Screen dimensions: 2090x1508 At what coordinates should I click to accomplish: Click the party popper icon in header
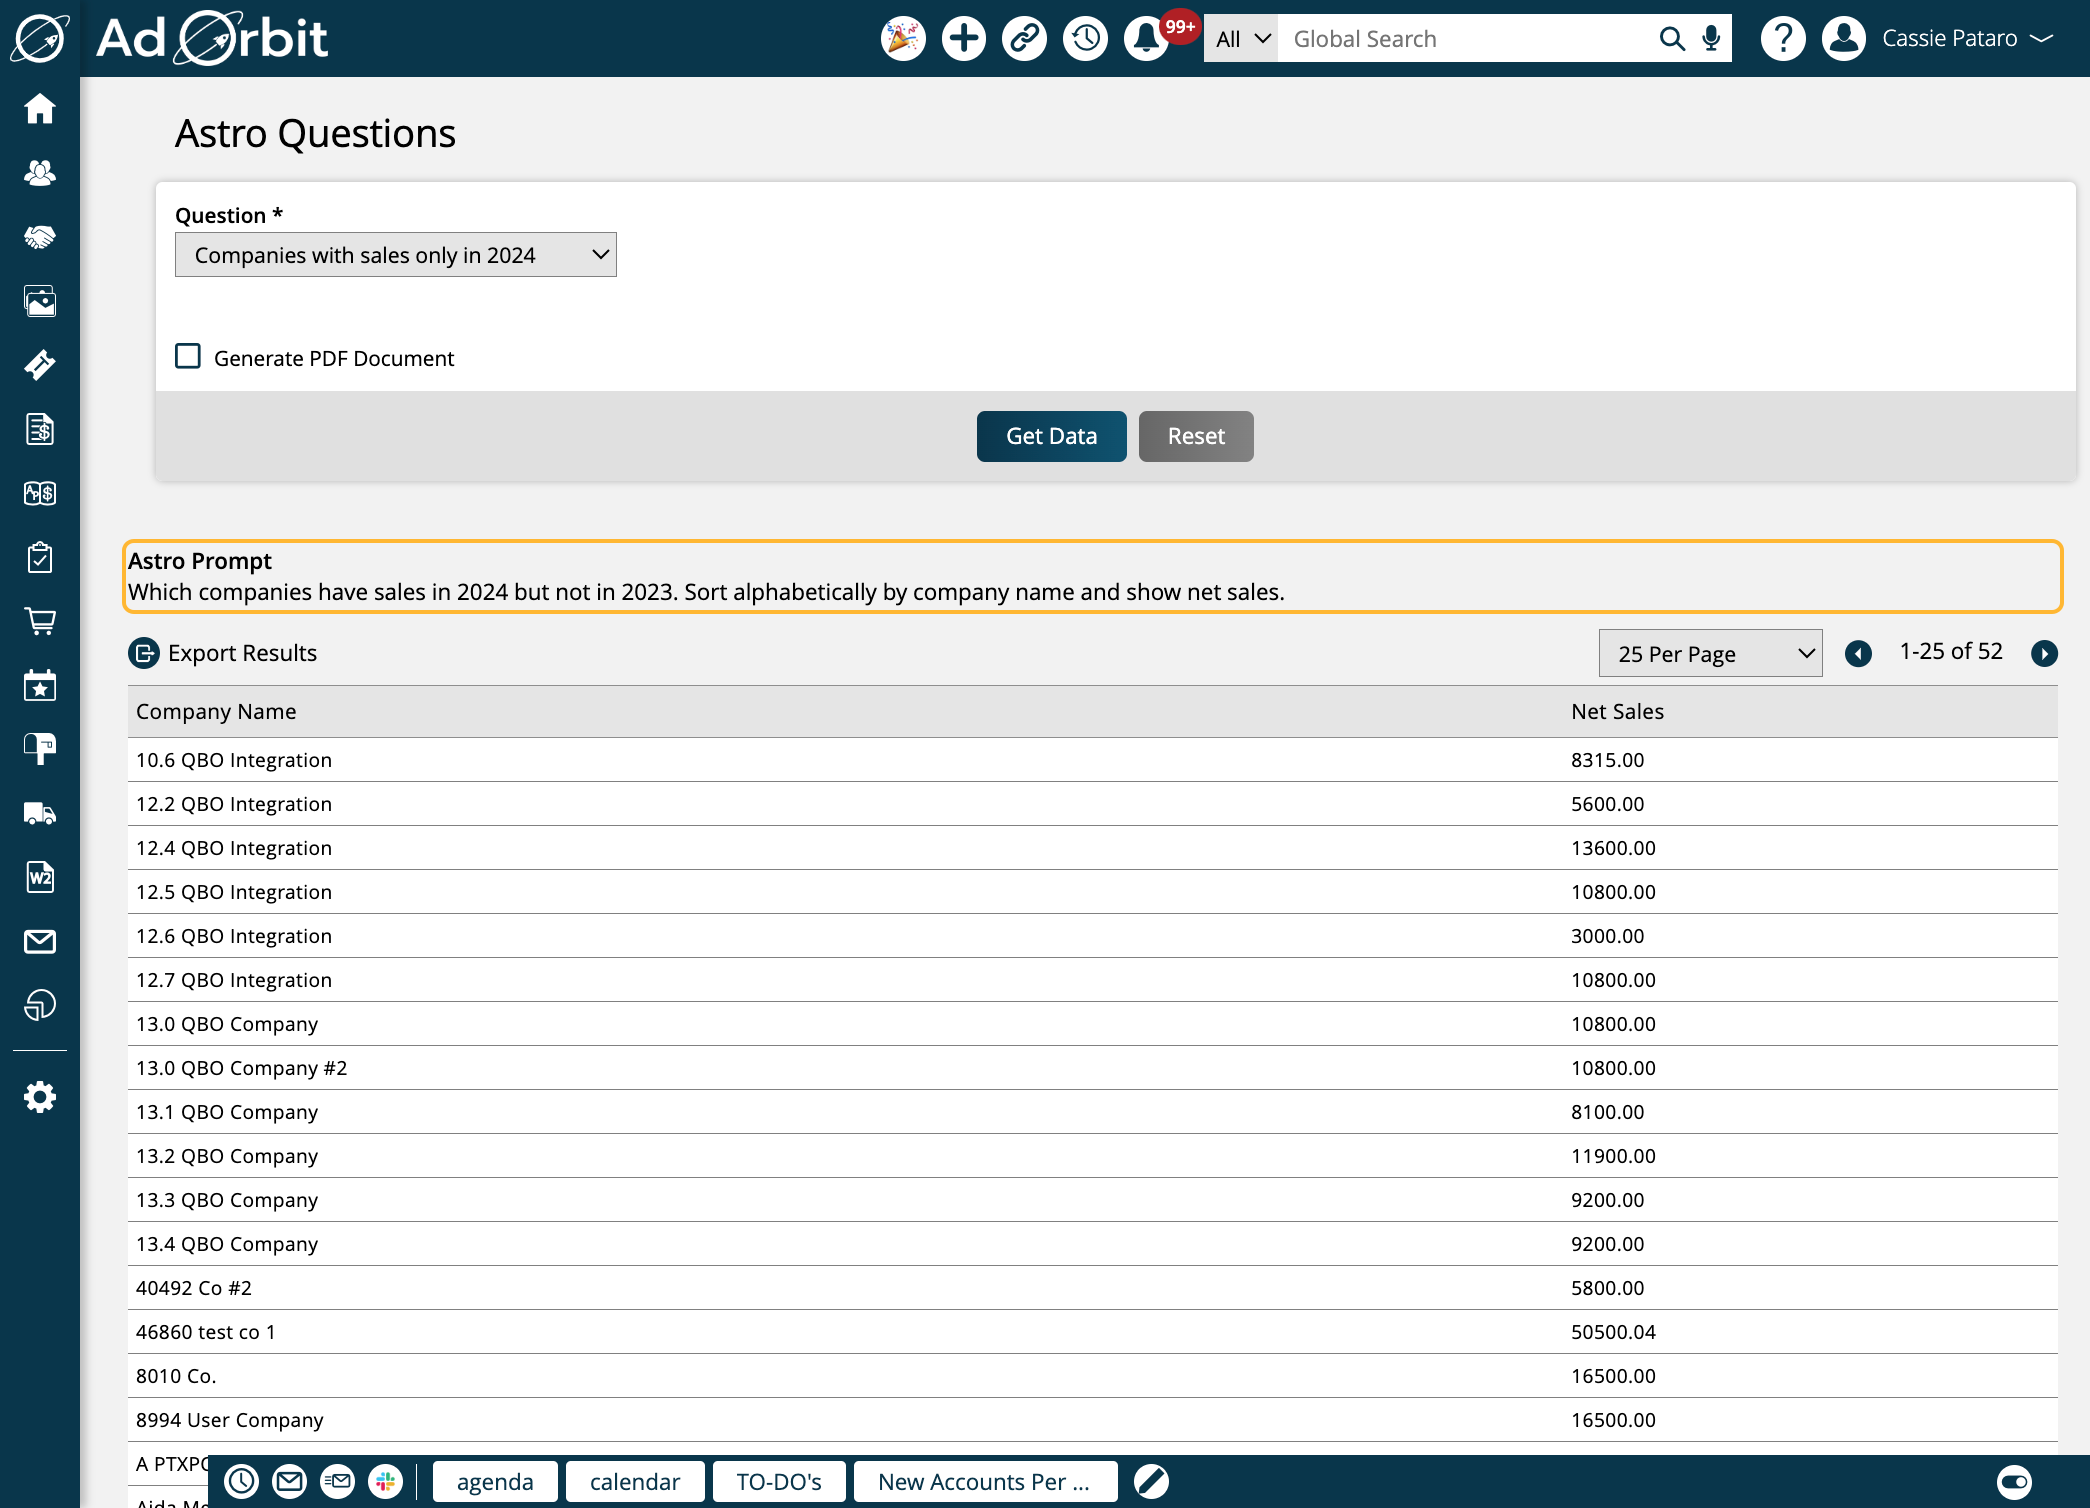(903, 39)
